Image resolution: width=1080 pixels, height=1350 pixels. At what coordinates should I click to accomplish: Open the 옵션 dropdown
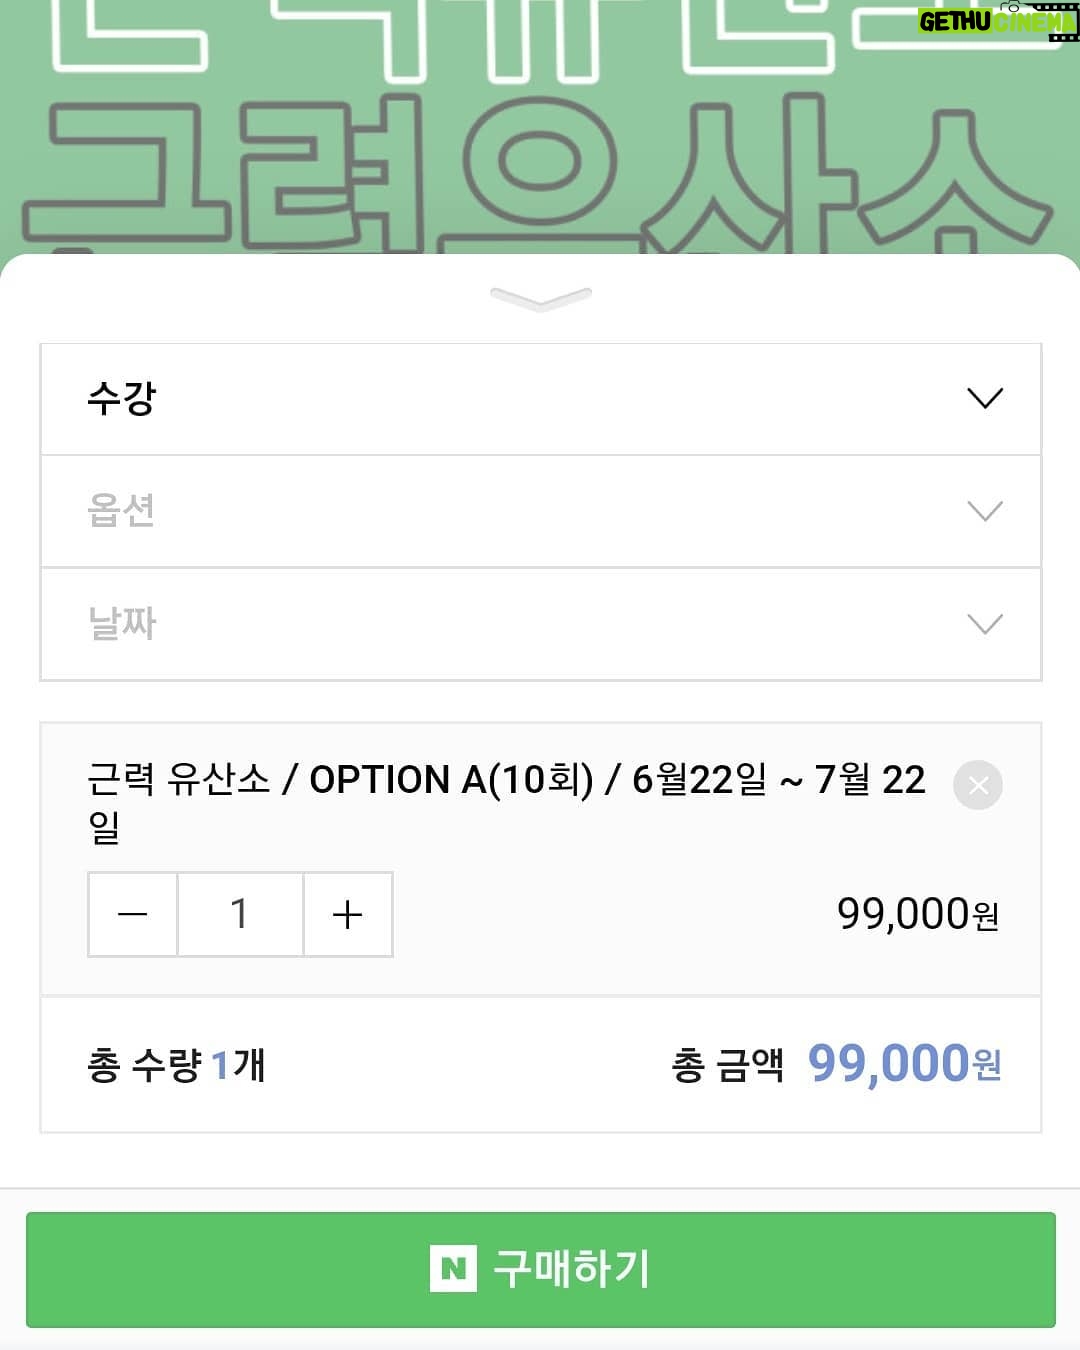click(541, 511)
